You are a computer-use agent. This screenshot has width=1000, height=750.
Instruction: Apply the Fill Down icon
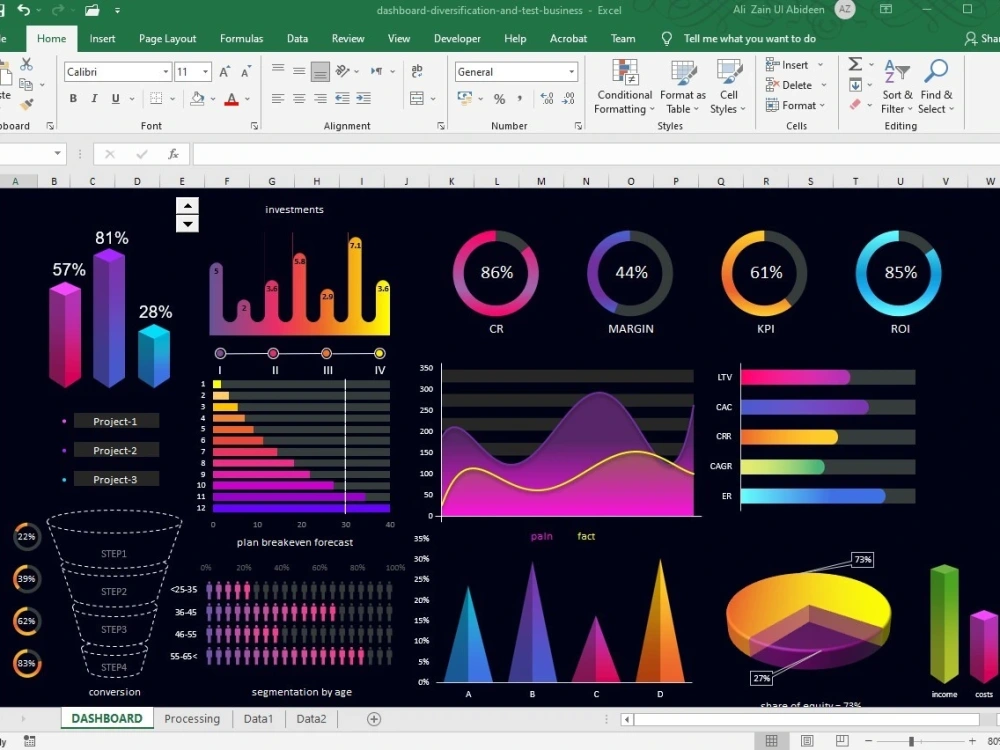click(855, 84)
